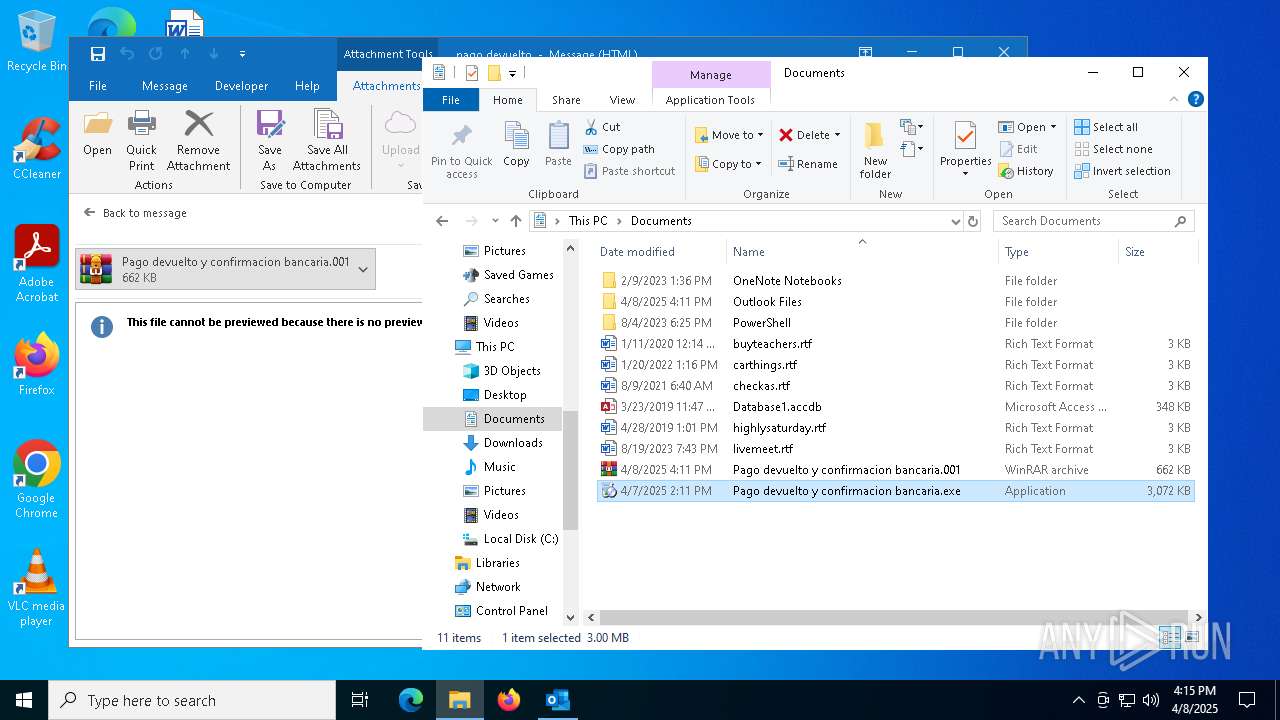This screenshot has width=1280, height=720.
Task: Select buyteachers.rtf file
Action: point(895,344)
